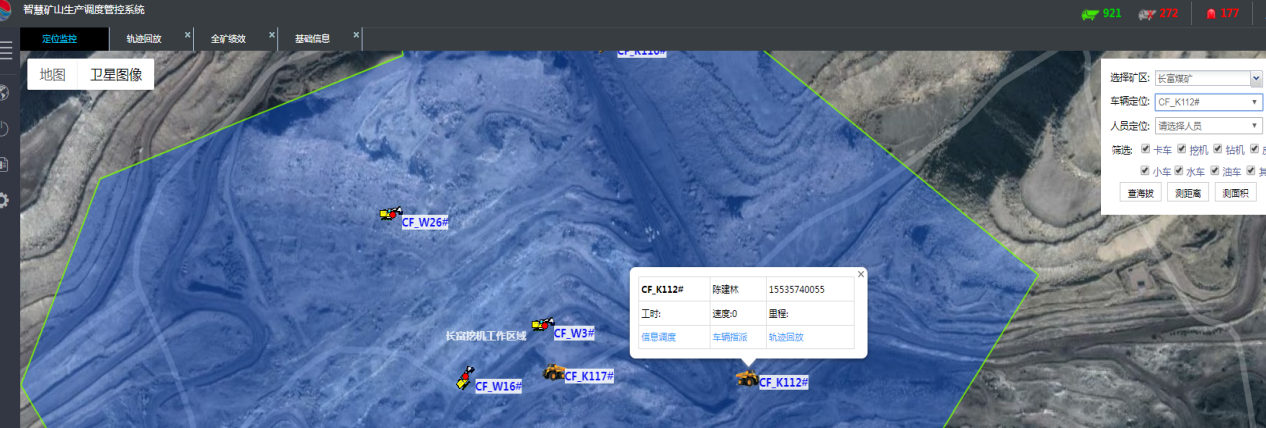Open the 车辆定位 vehicle dropdown
Viewport: 1266px width, 428px height.
pyautogui.click(x=1208, y=102)
